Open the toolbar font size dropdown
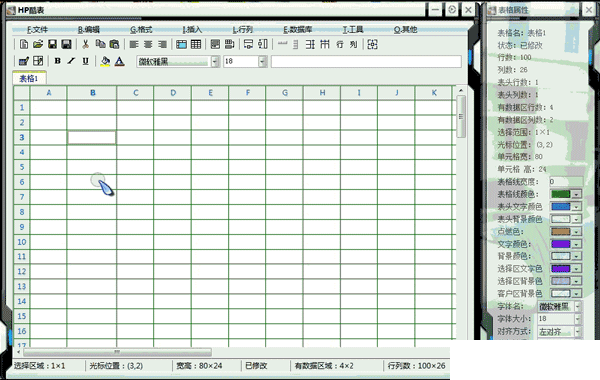This screenshot has height=380, width=600. pos(262,61)
